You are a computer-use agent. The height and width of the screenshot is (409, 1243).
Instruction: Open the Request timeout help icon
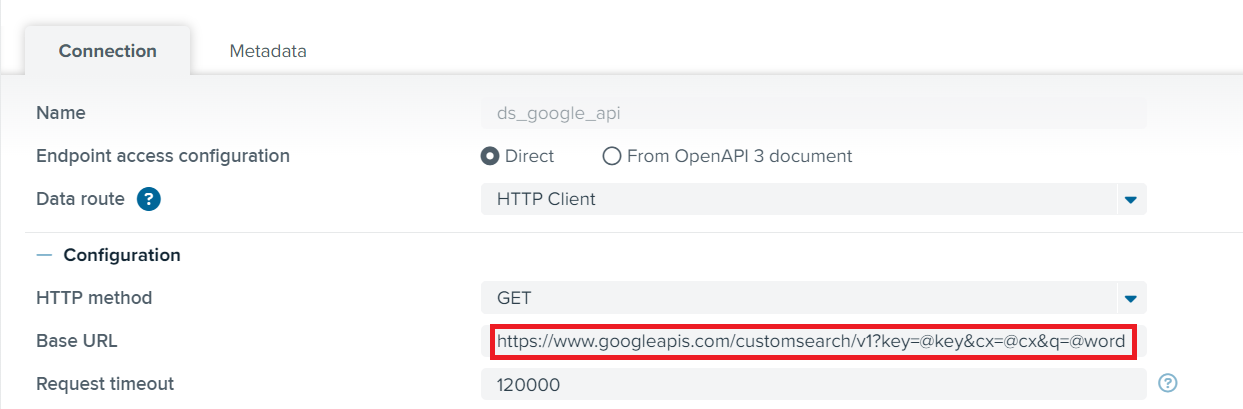(1168, 383)
